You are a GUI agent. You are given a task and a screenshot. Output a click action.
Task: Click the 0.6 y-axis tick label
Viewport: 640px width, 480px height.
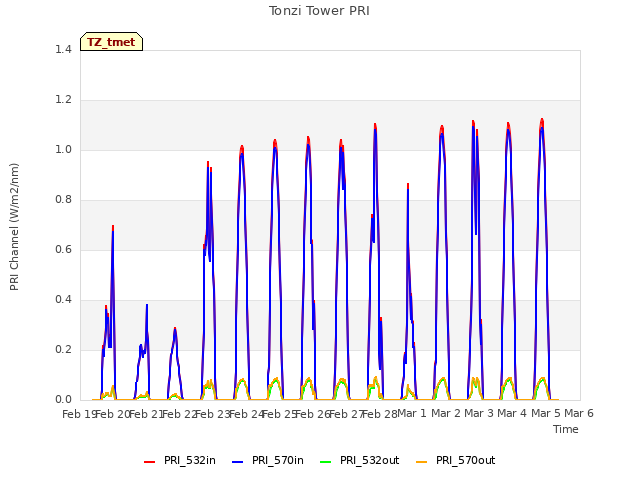coord(63,250)
